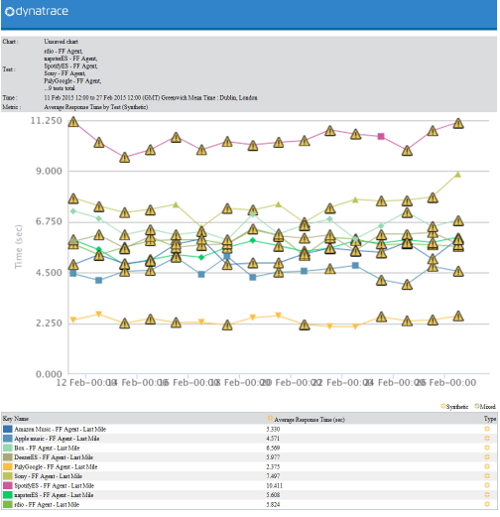This screenshot has height=517, width=500.
Task: Click the 10.411 response time value
Action: coord(274,485)
